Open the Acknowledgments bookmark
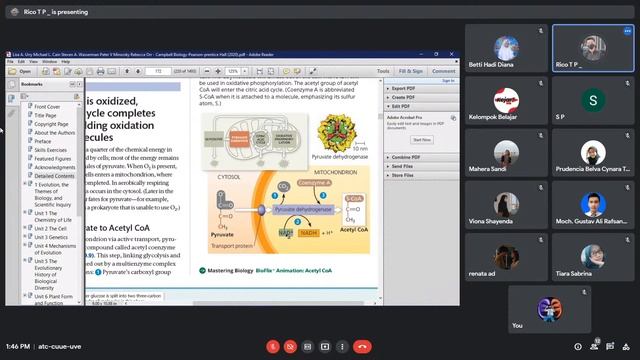The image size is (640, 360). (x=55, y=167)
